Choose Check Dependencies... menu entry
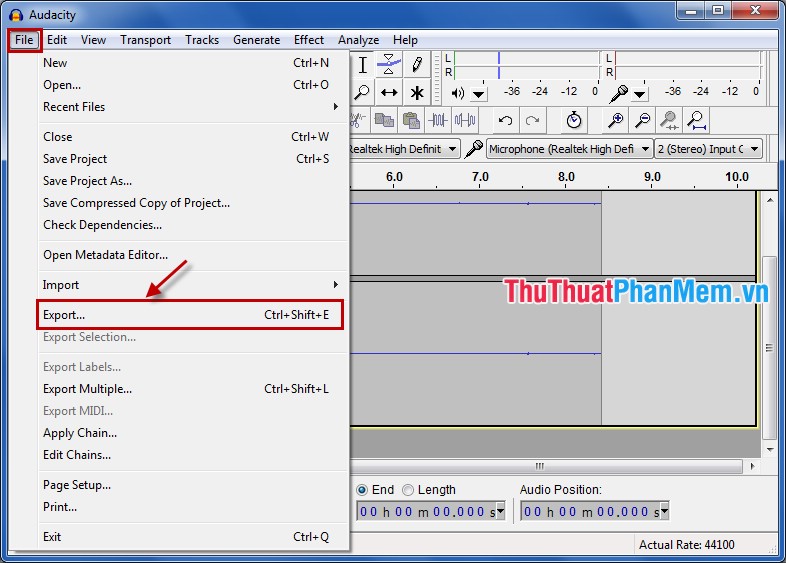786x563 pixels. pos(193,225)
